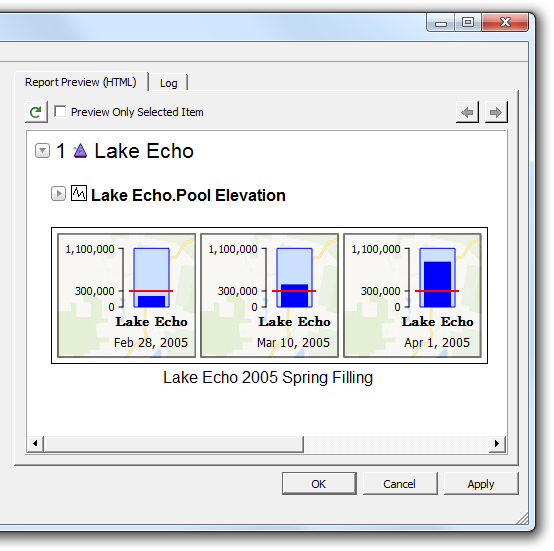Click the OK button

point(319,484)
